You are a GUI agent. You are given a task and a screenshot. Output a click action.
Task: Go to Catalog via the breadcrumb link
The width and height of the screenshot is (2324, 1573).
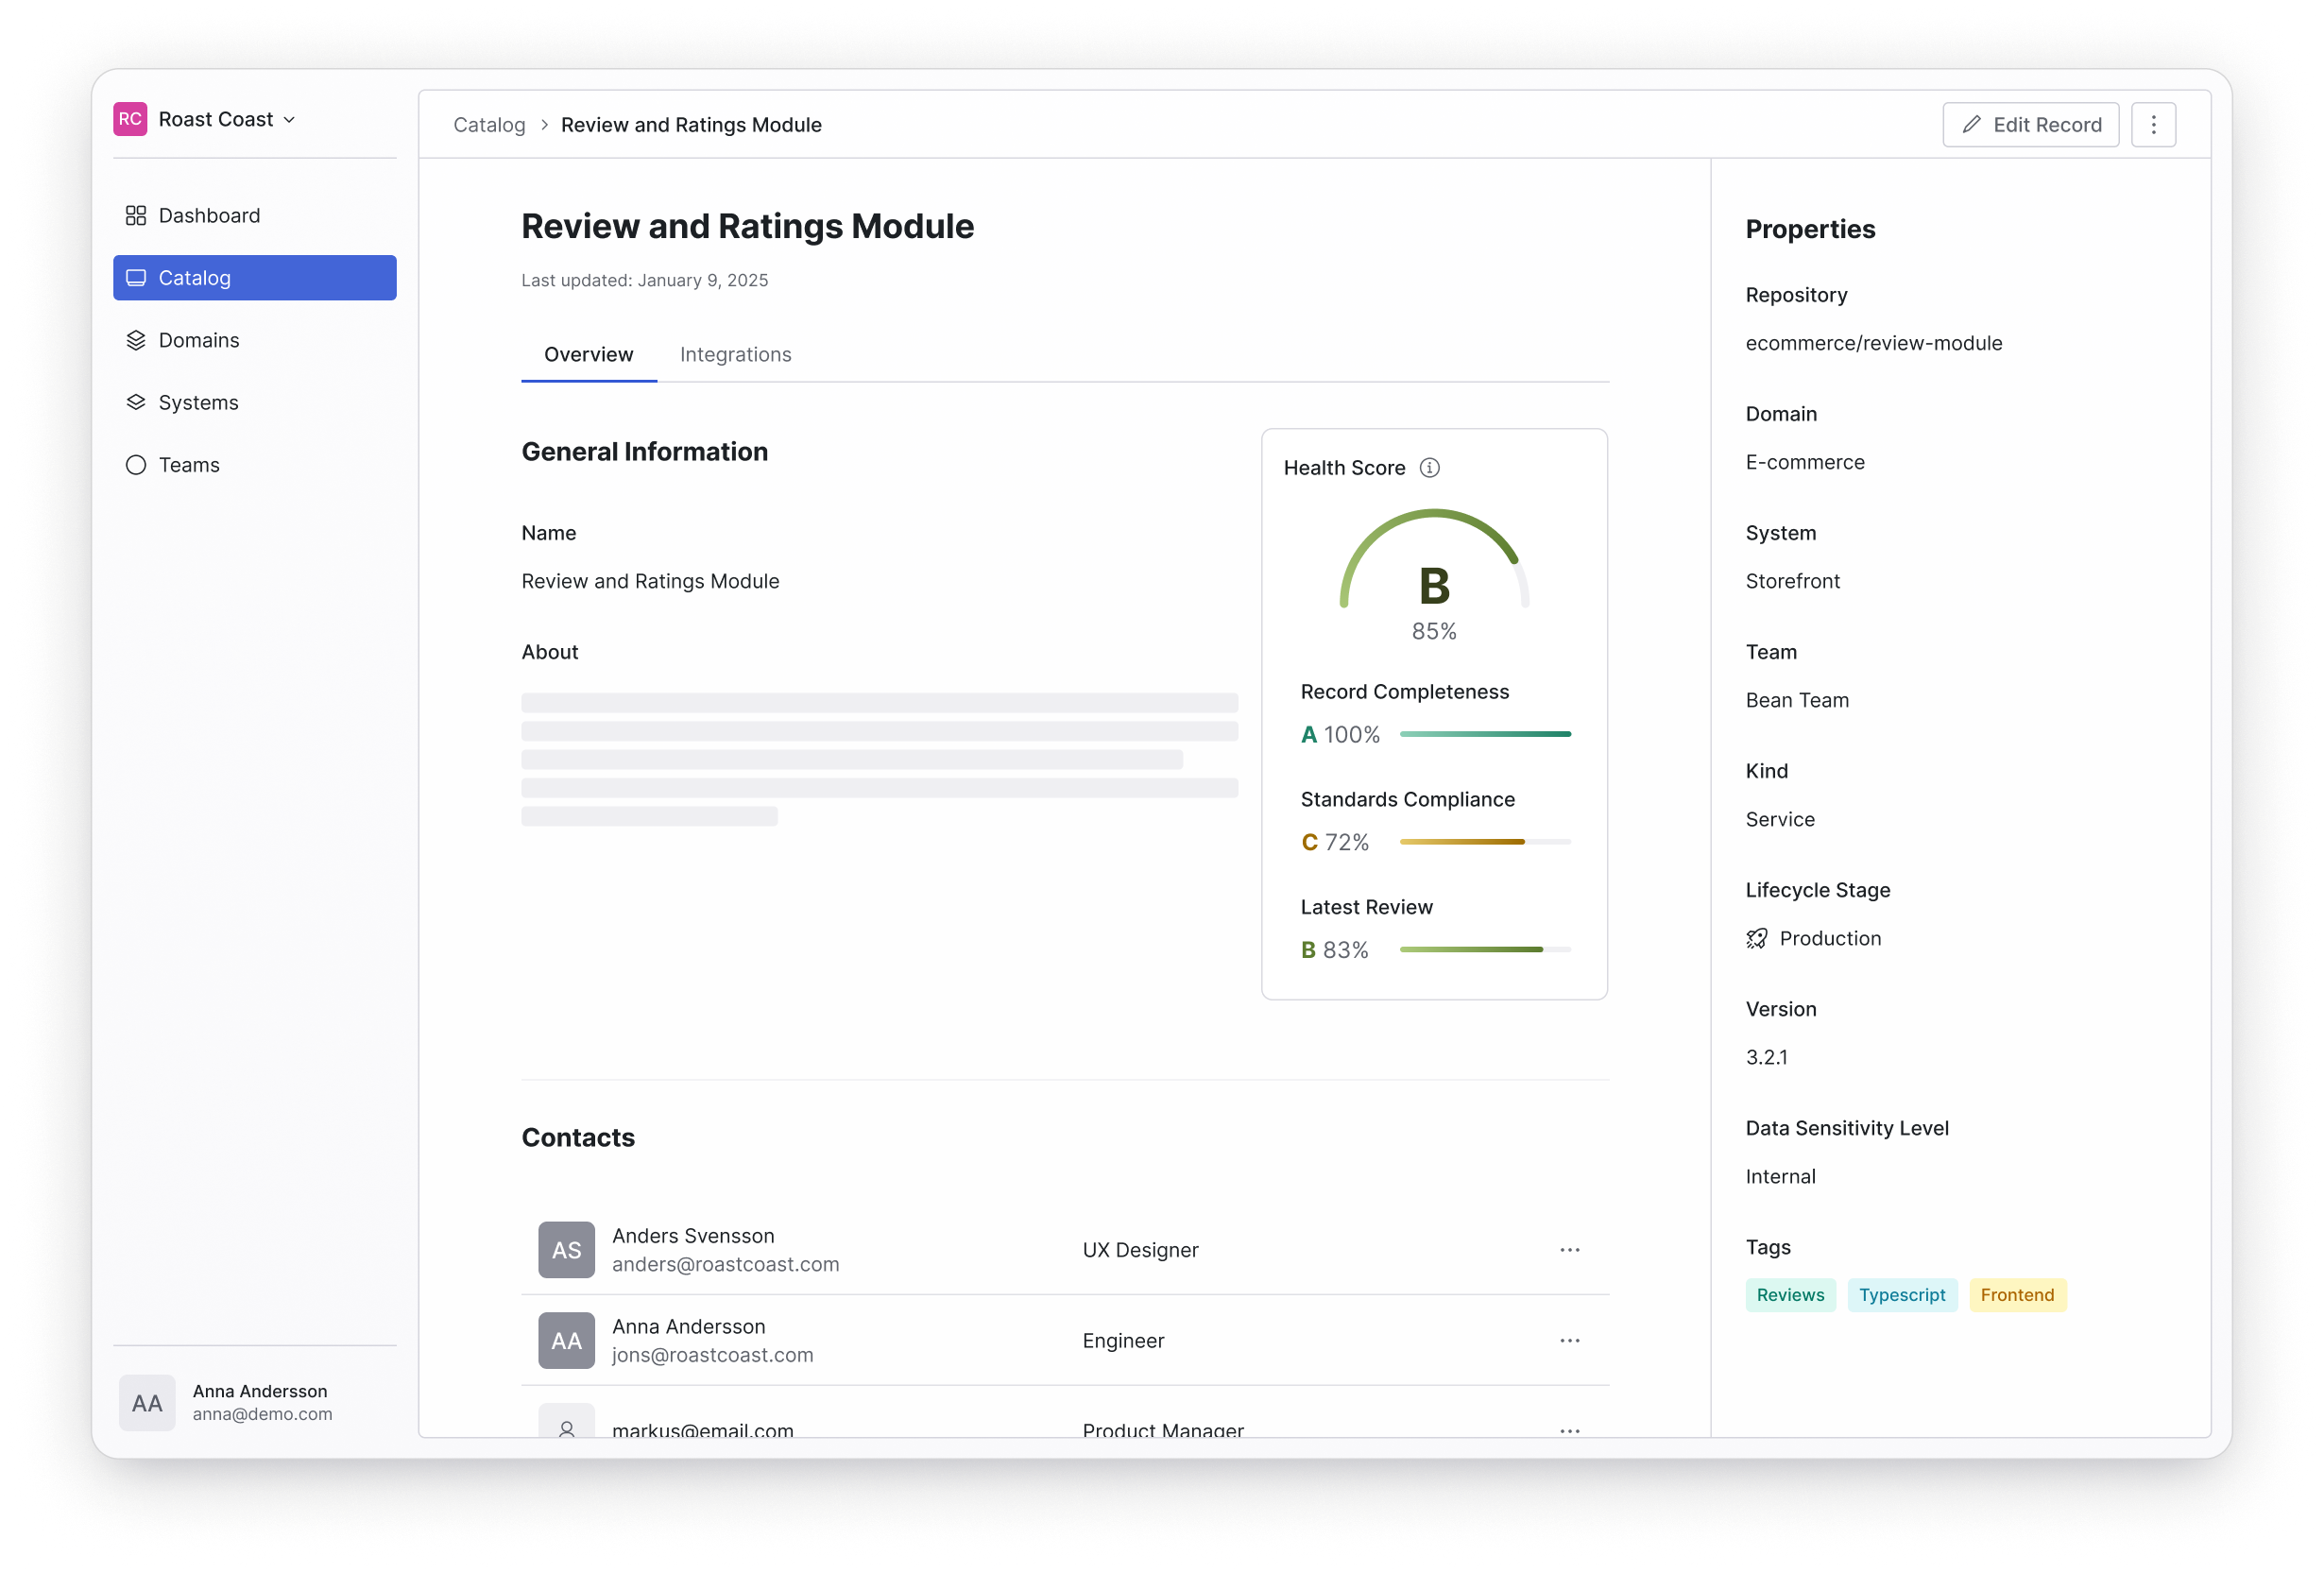click(489, 125)
